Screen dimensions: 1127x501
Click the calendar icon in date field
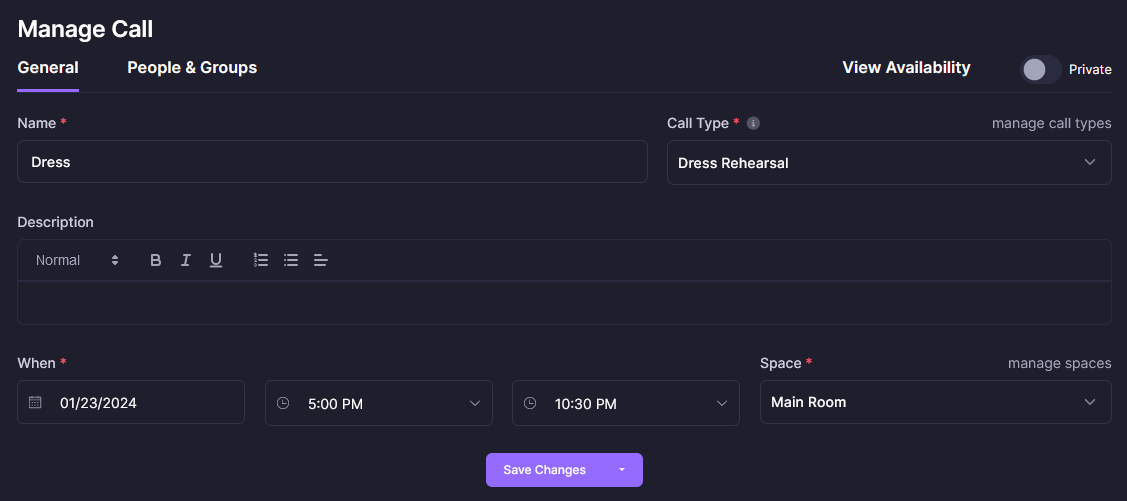click(x=36, y=403)
